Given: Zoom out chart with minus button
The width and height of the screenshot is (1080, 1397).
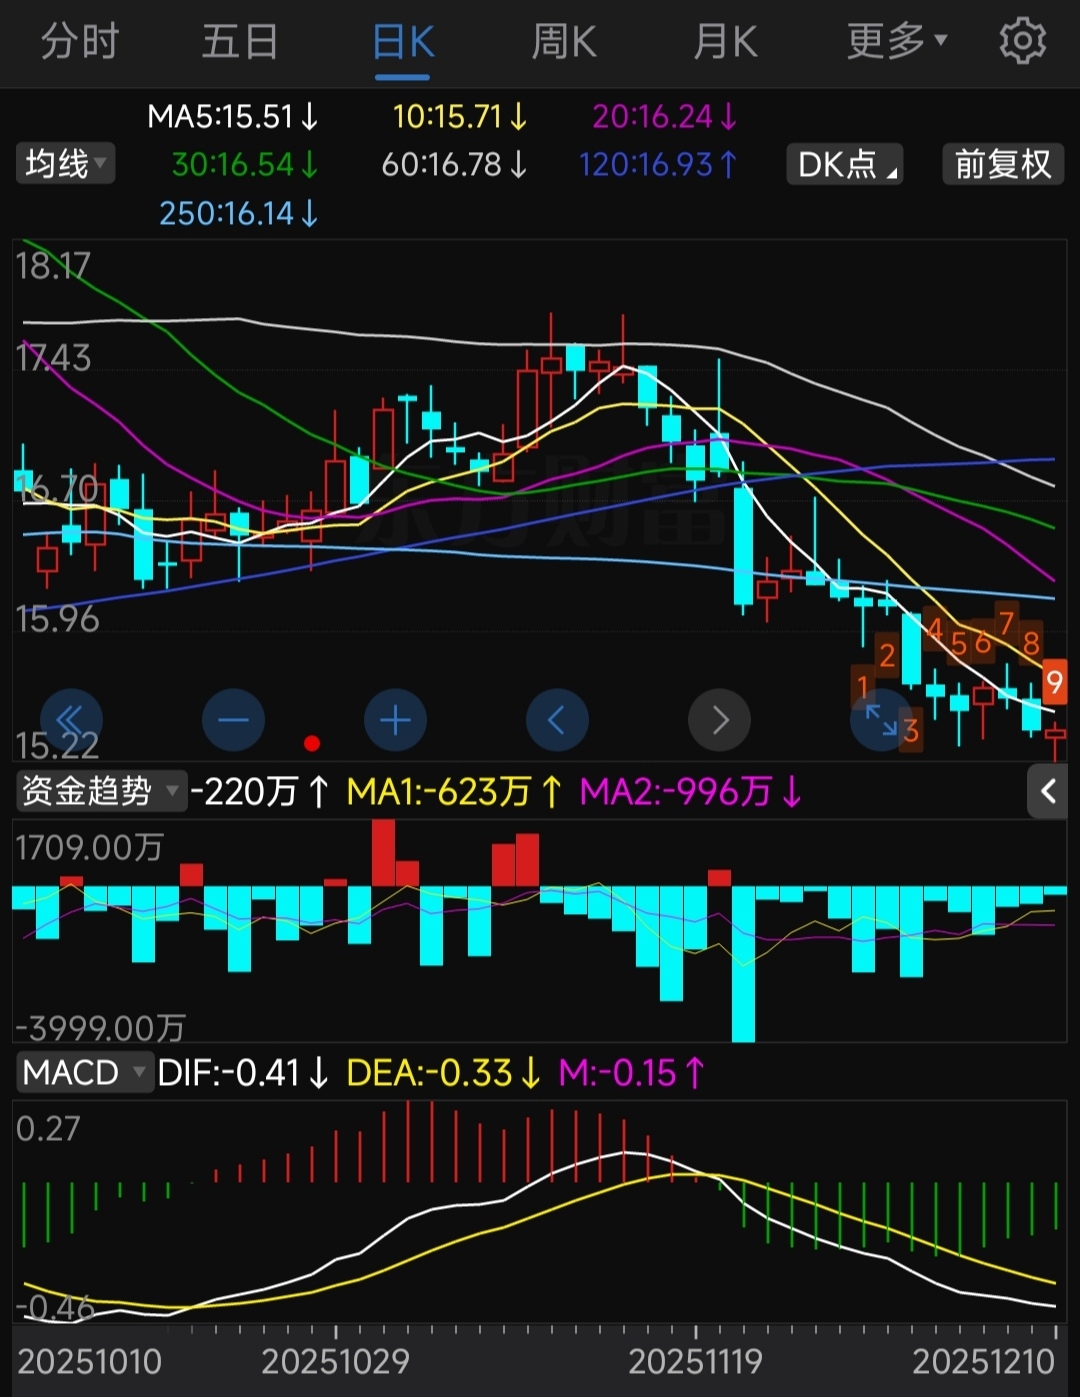Looking at the screenshot, I should [233, 720].
